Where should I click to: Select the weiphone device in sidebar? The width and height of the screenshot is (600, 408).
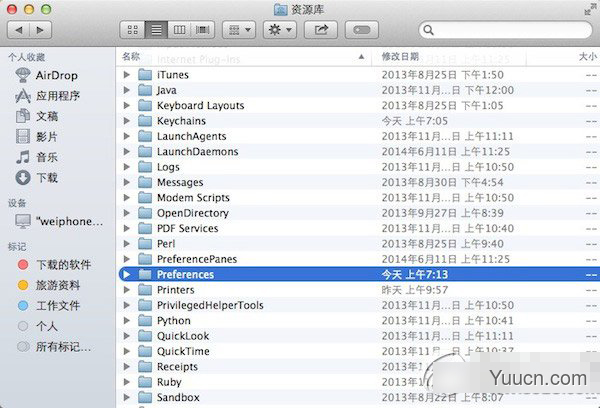click(59, 221)
